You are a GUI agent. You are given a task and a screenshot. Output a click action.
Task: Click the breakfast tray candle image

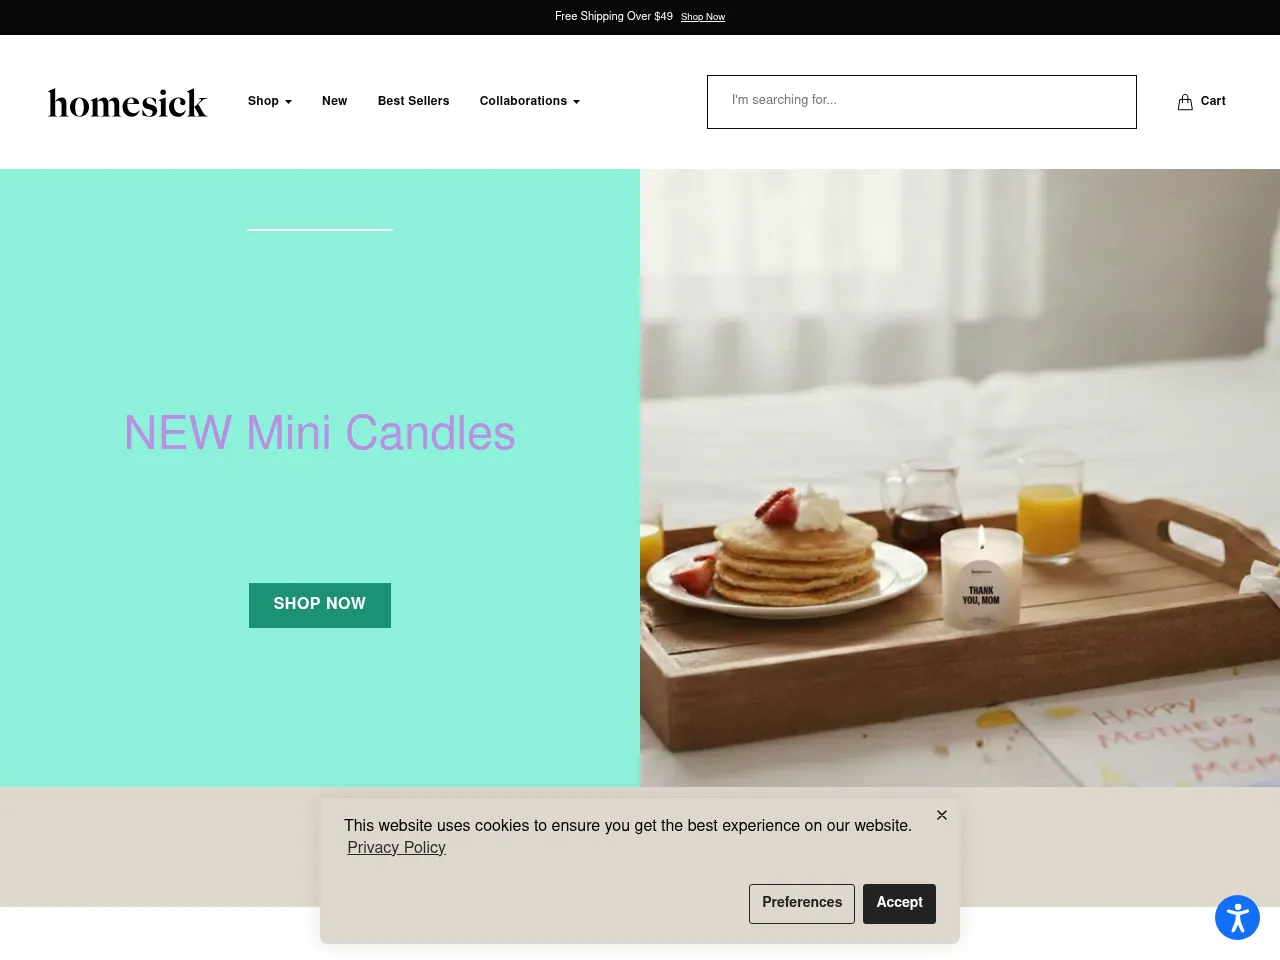pos(960,478)
